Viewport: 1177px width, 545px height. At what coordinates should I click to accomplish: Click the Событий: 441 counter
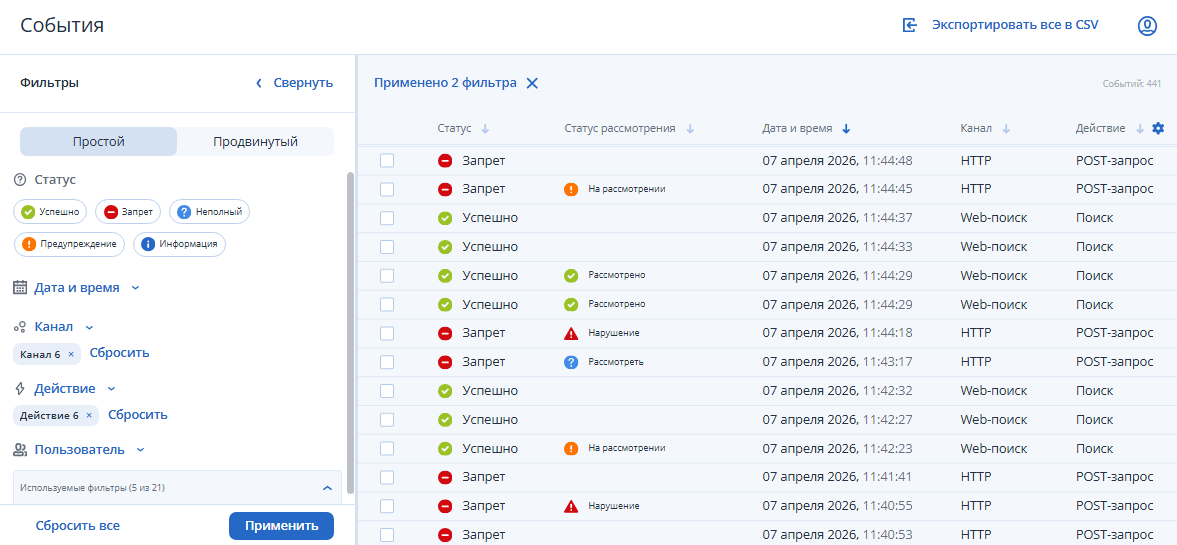(x=1132, y=84)
